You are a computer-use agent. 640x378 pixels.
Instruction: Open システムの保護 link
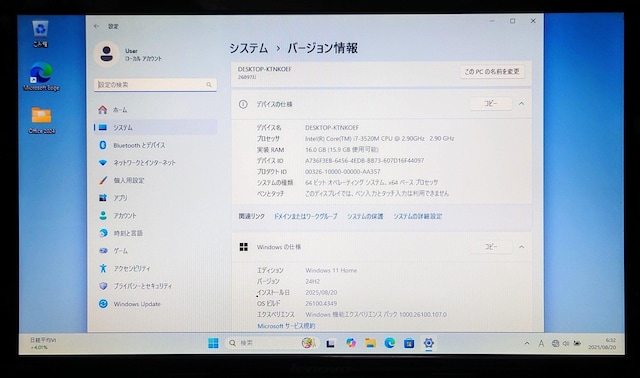pos(365,216)
